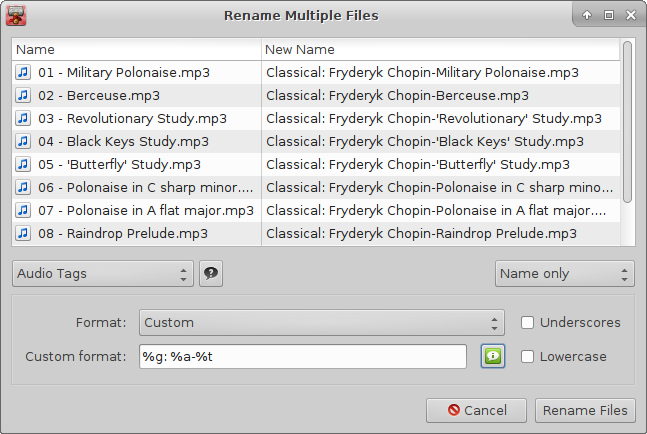Click into the Custom format text field
Image resolution: width=647 pixels, height=434 pixels.
pyautogui.click(x=303, y=356)
